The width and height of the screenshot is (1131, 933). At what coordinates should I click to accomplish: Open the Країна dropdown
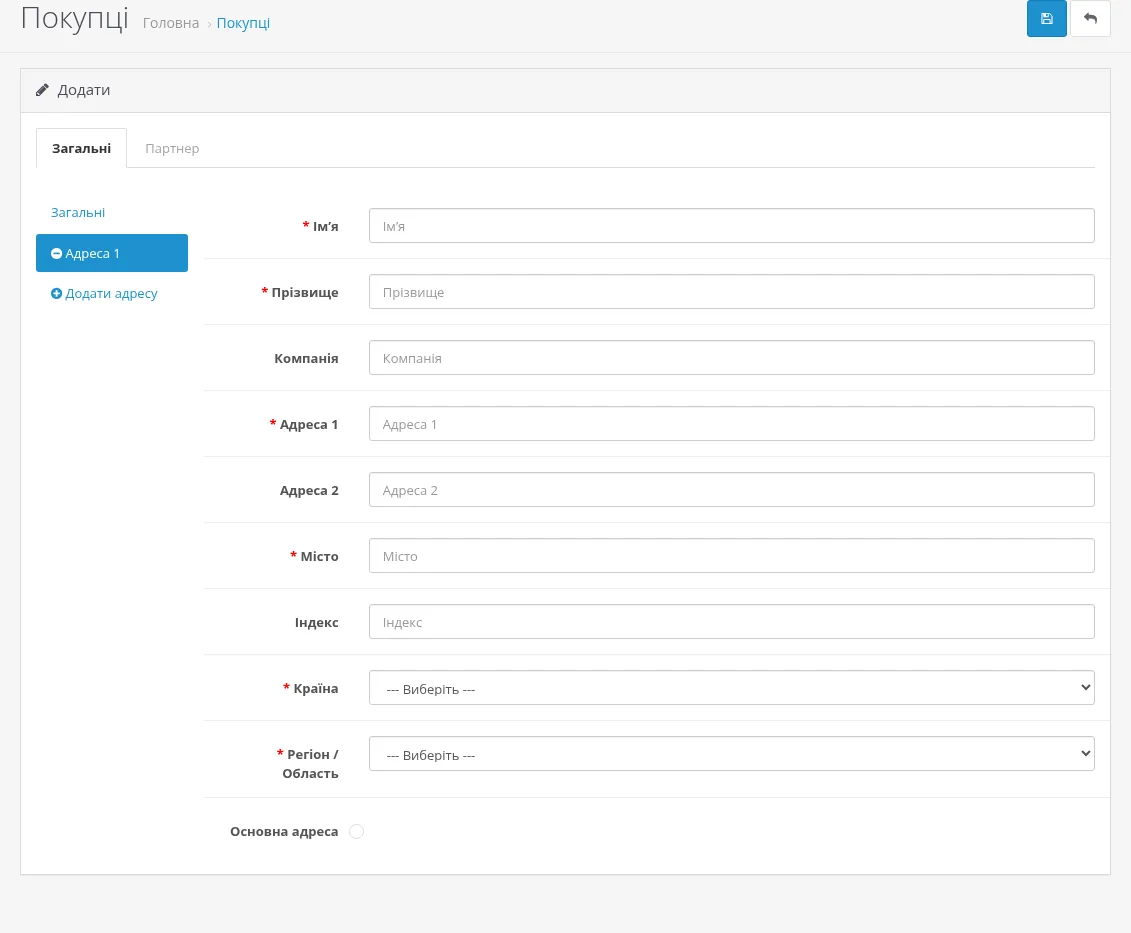point(731,688)
